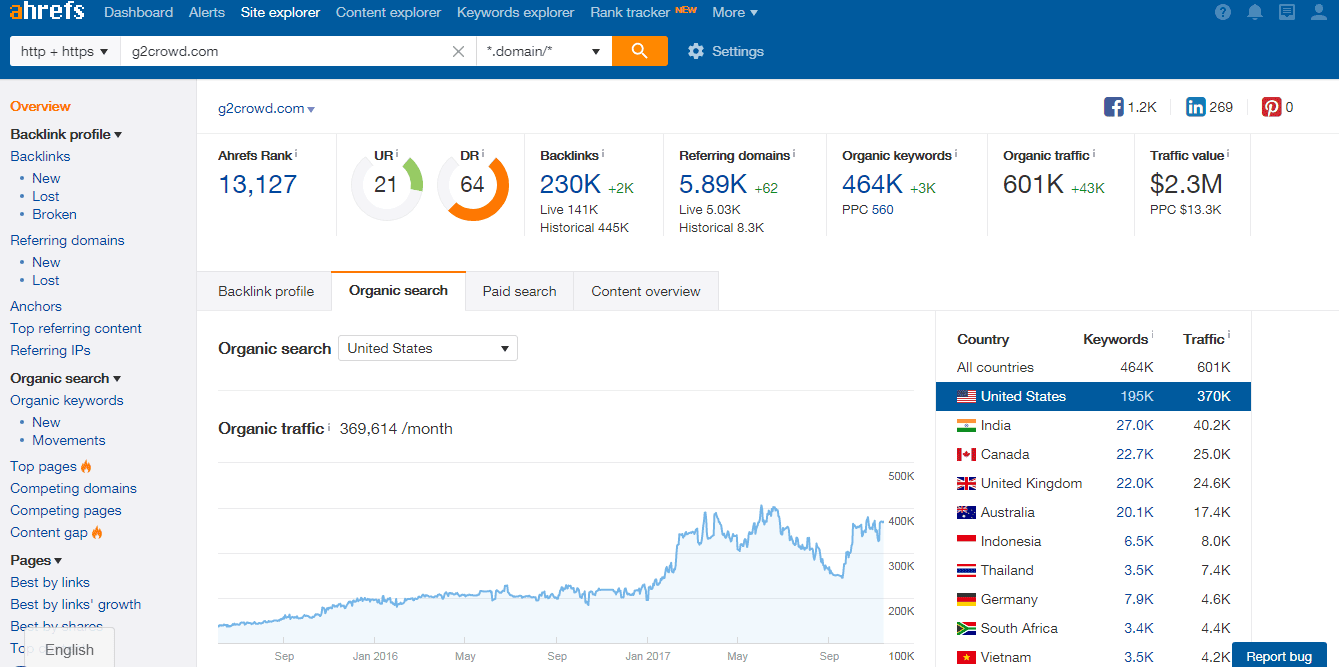Open the Competing domains sidebar link
The image size is (1339, 667).
coord(73,488)
